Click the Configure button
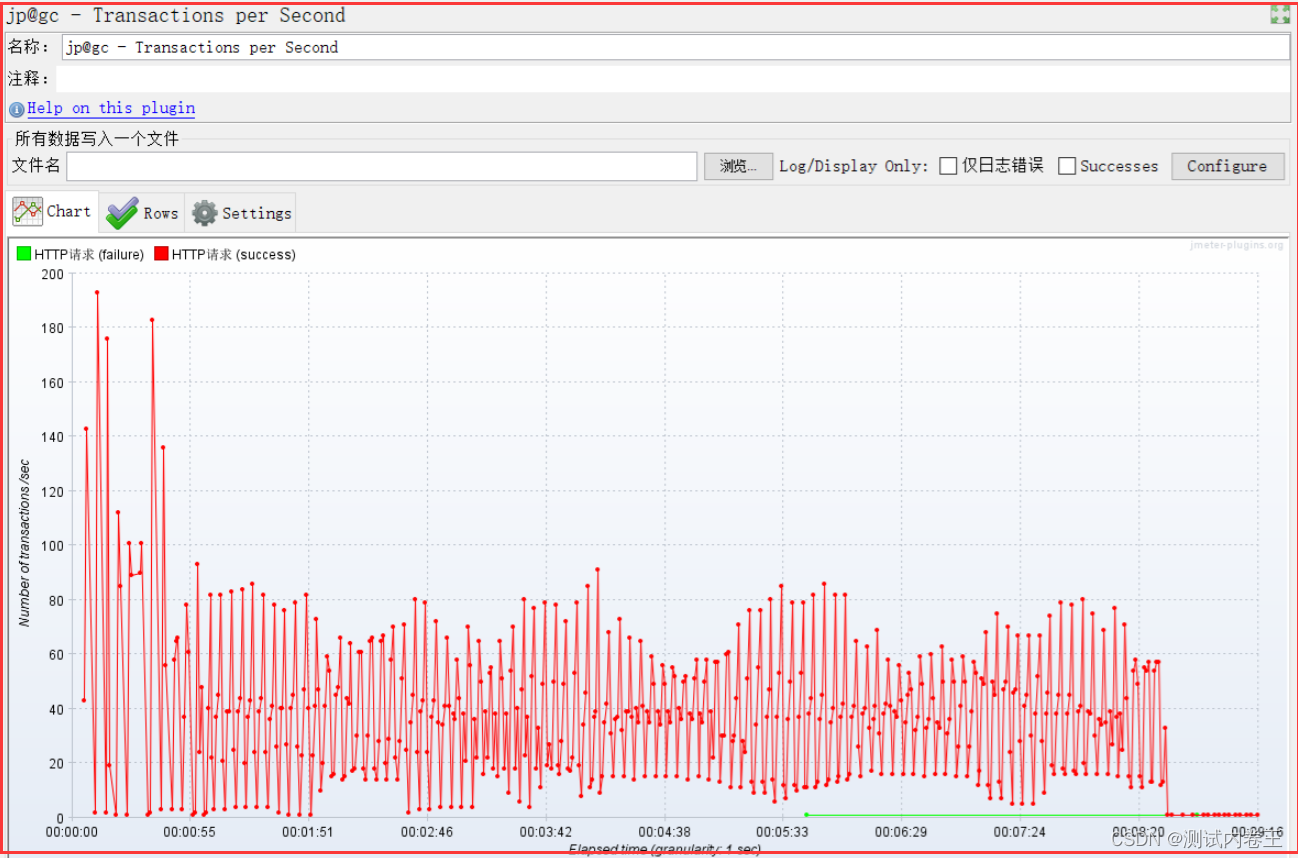The width and height of the screenshot is (1298, 858). pos(1227,166)
